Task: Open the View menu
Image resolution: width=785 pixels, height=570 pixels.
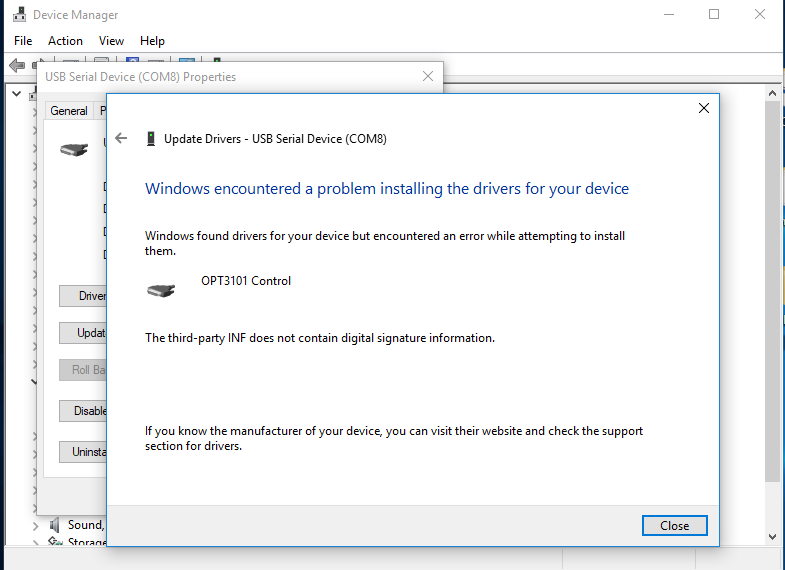Action: 111,41
